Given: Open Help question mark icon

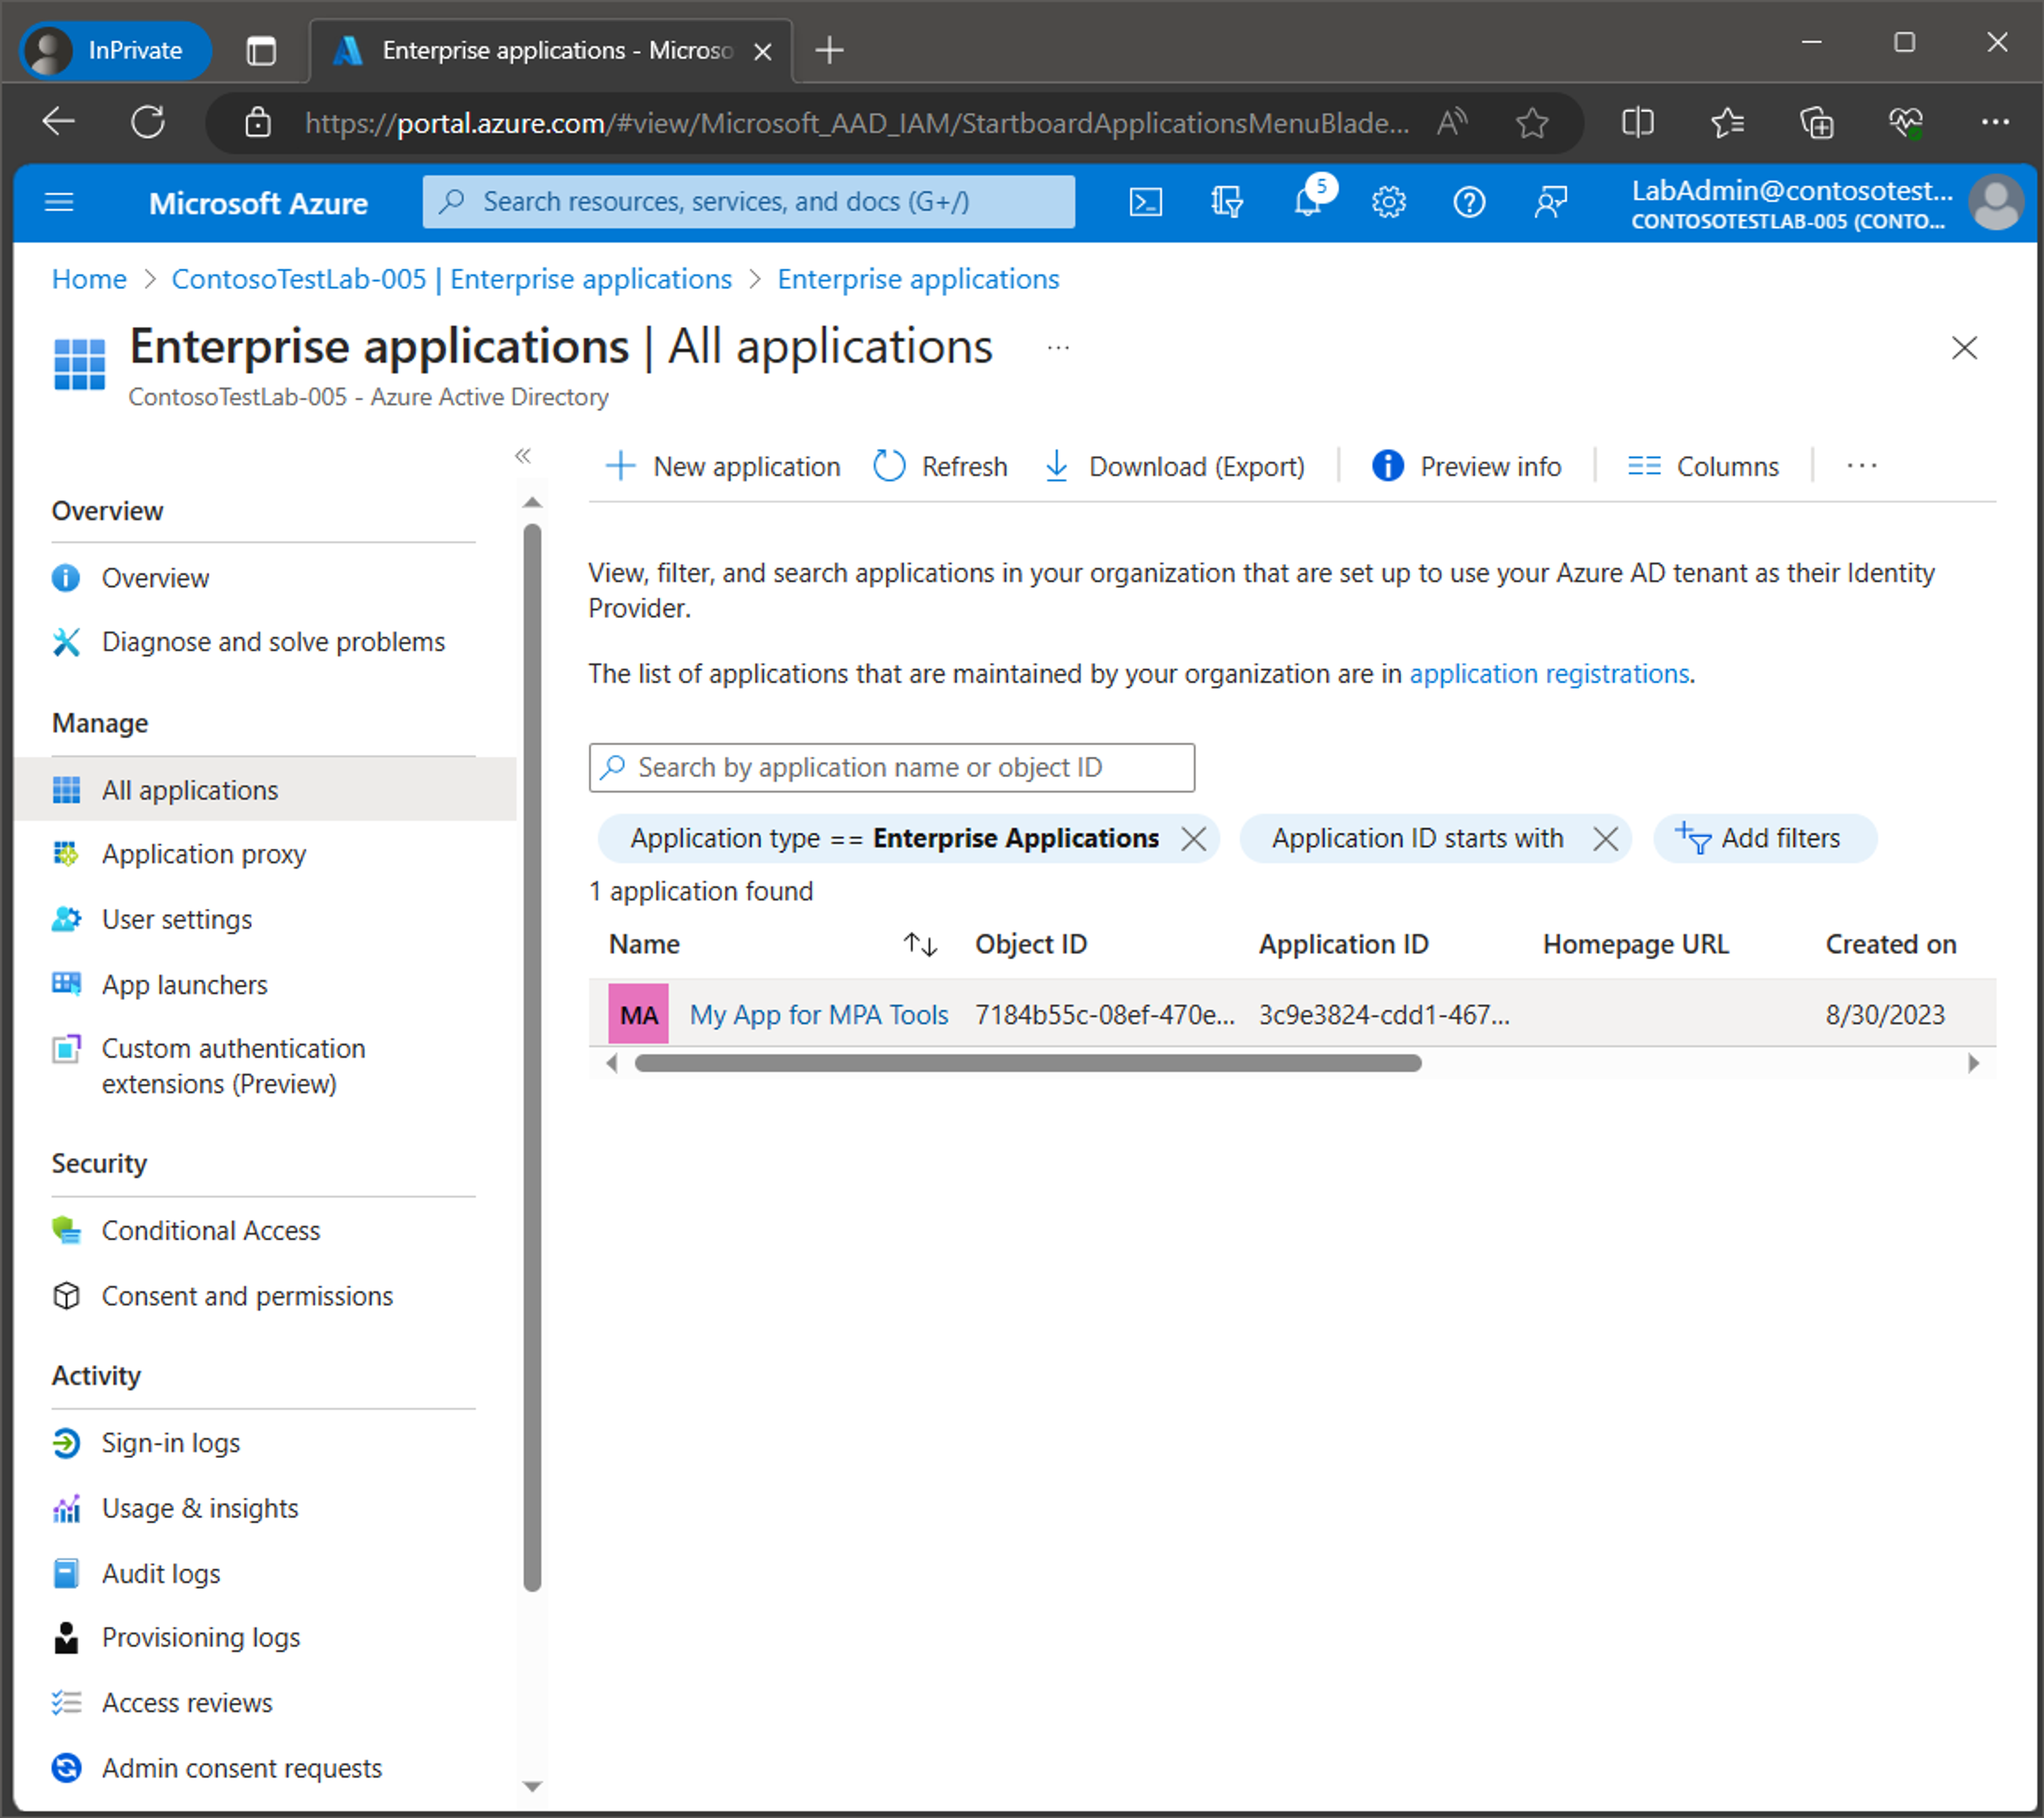Looking at the screenshot, I should pyautogui.click(x=1469, y=203).
